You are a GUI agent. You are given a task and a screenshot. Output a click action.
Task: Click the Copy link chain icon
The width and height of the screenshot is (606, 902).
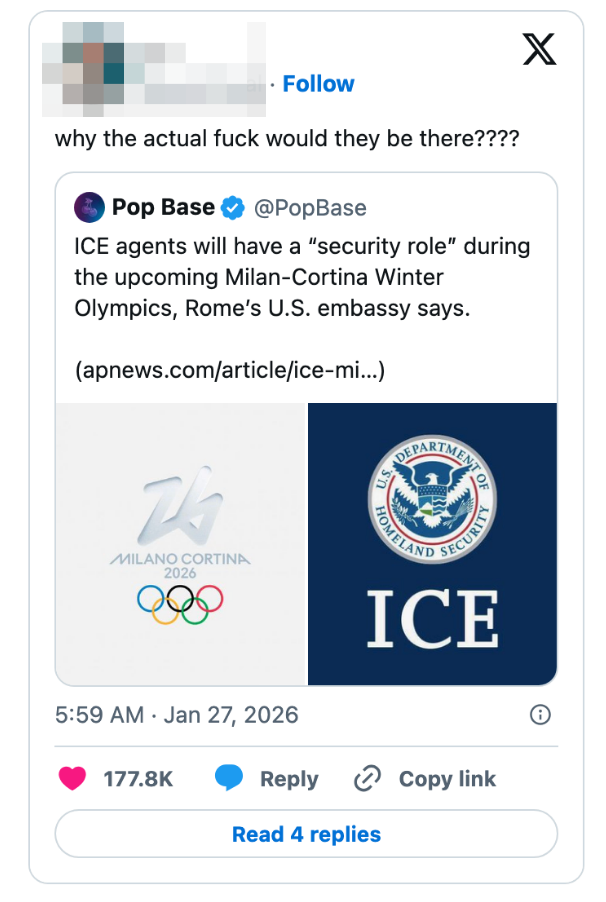369,778
